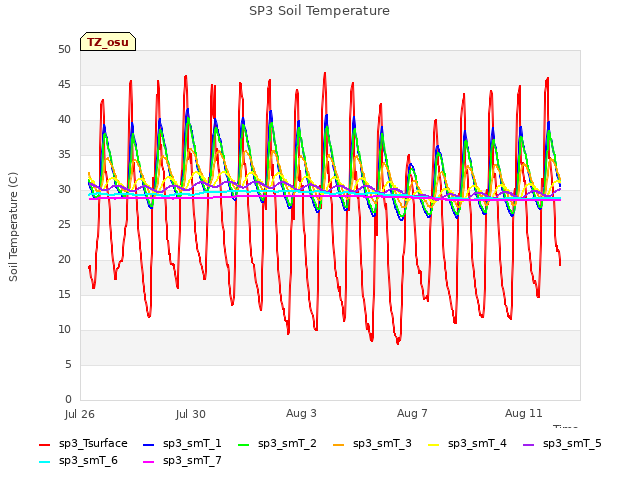The height and width of the screenshot is (480, 640).
Task: Click the 50 y-axis tick label
Action: click(x=64, y=49)
